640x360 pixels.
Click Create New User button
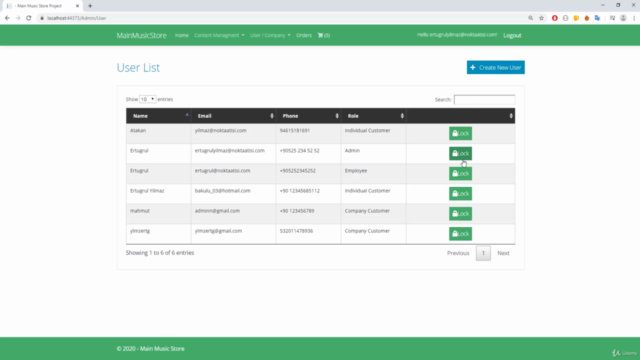tap(496, 67)
